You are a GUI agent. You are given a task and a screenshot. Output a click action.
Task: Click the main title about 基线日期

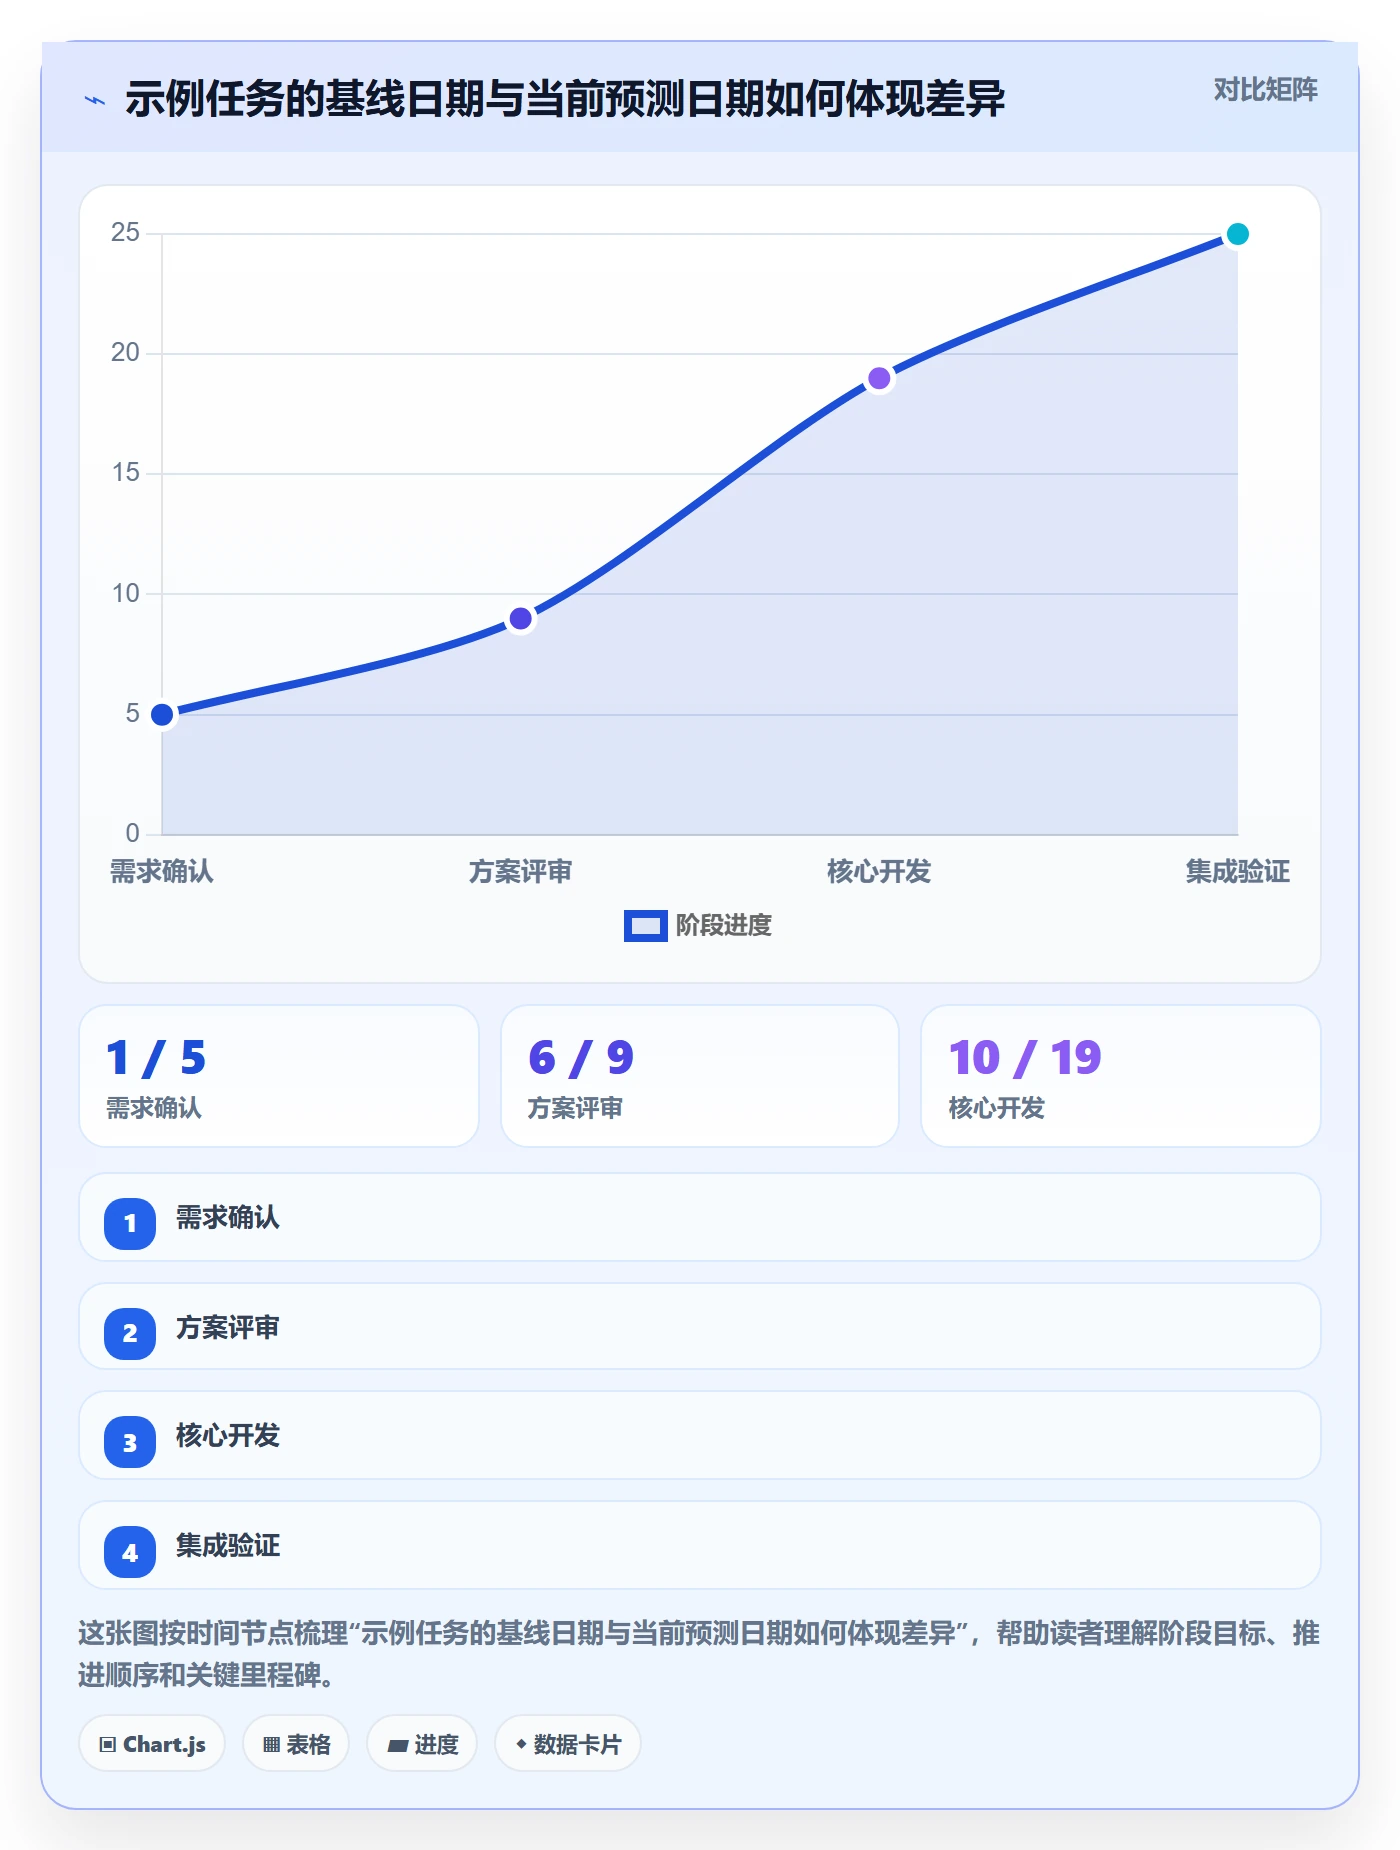click(x=565, y=99)
